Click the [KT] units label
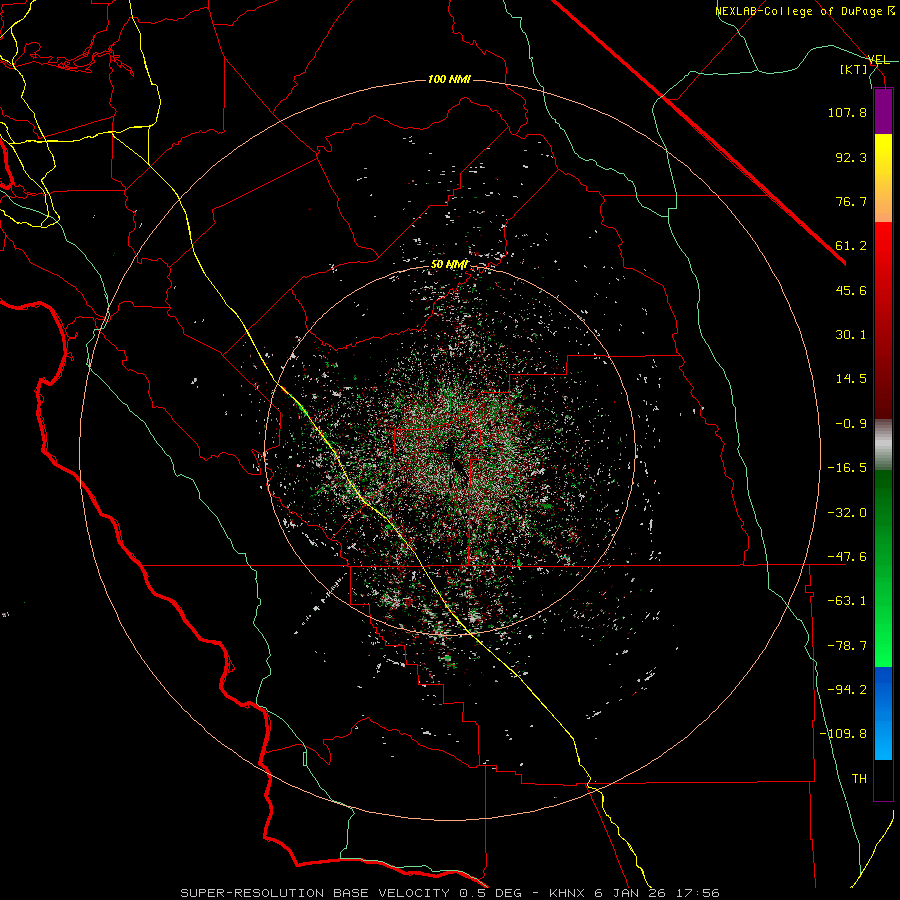 [x=854, y=69]
